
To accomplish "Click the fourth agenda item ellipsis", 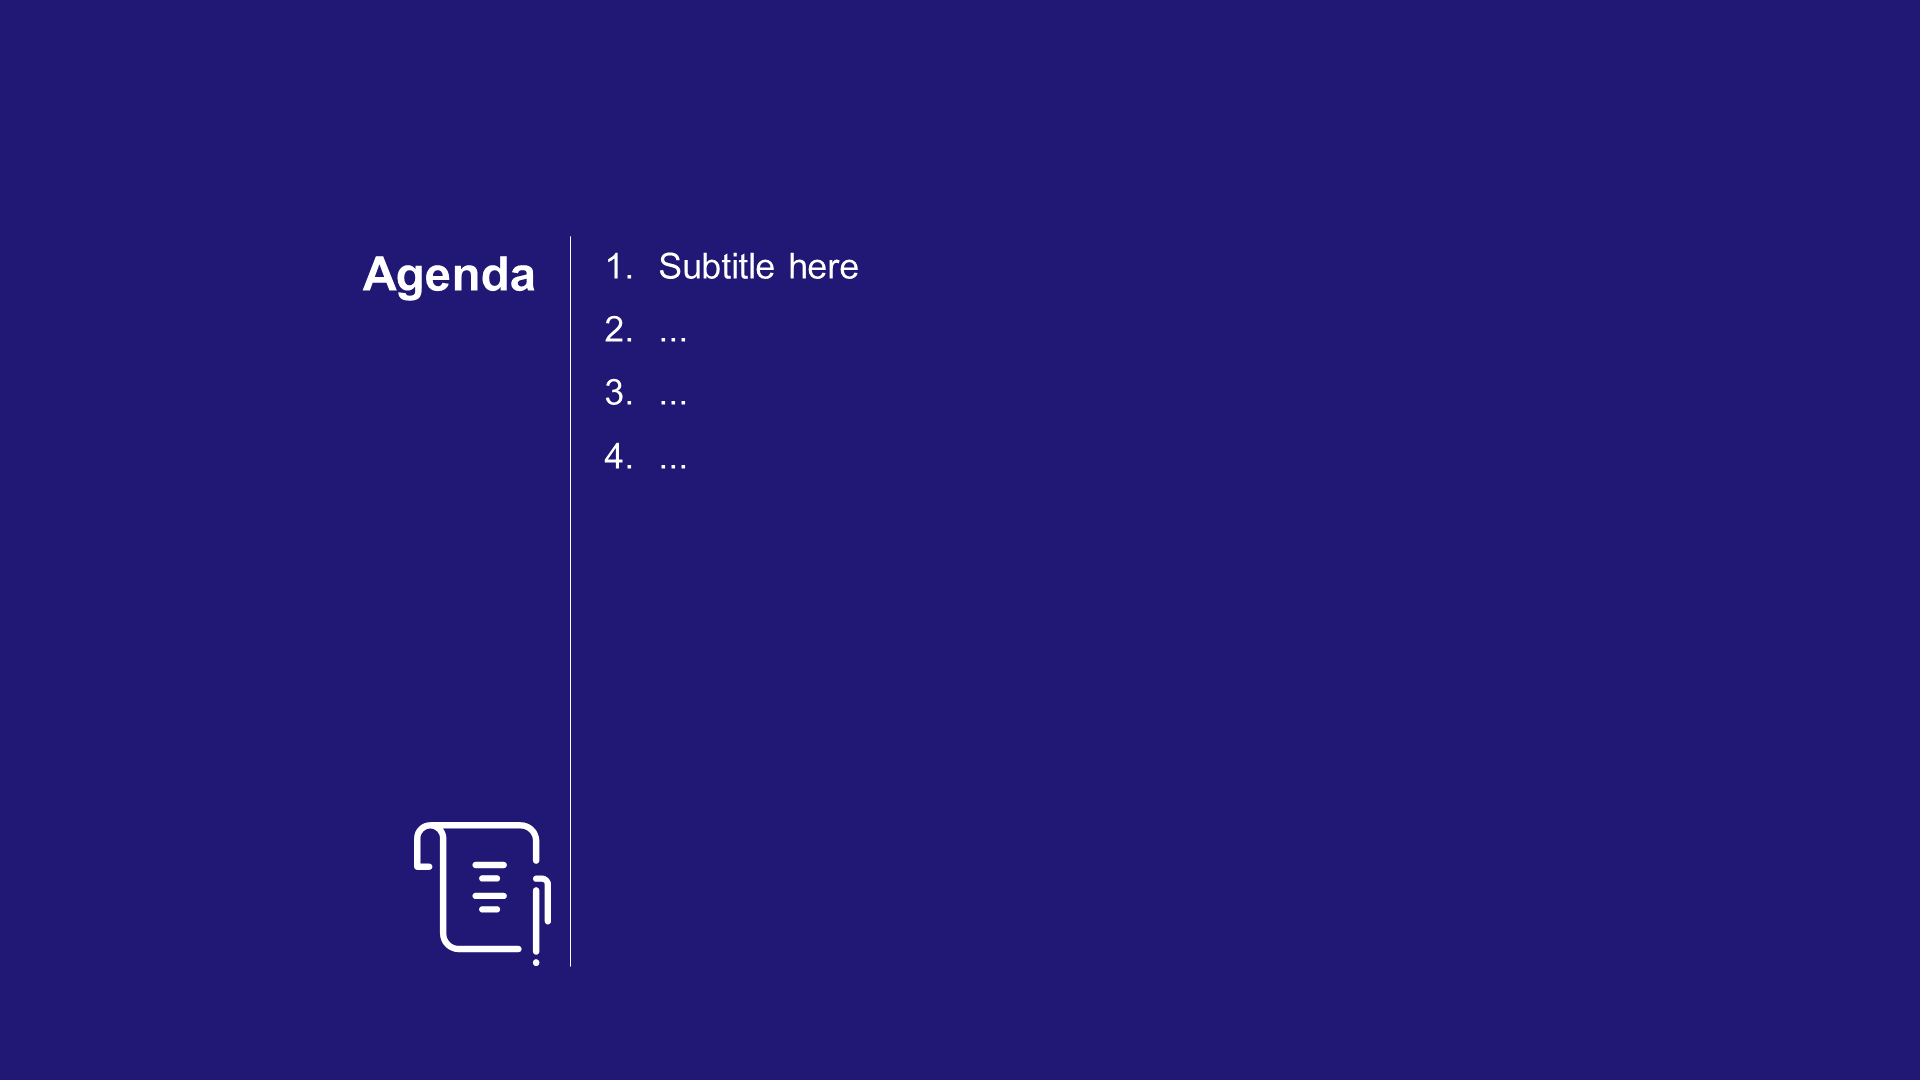I will click(x=673, y=458).
